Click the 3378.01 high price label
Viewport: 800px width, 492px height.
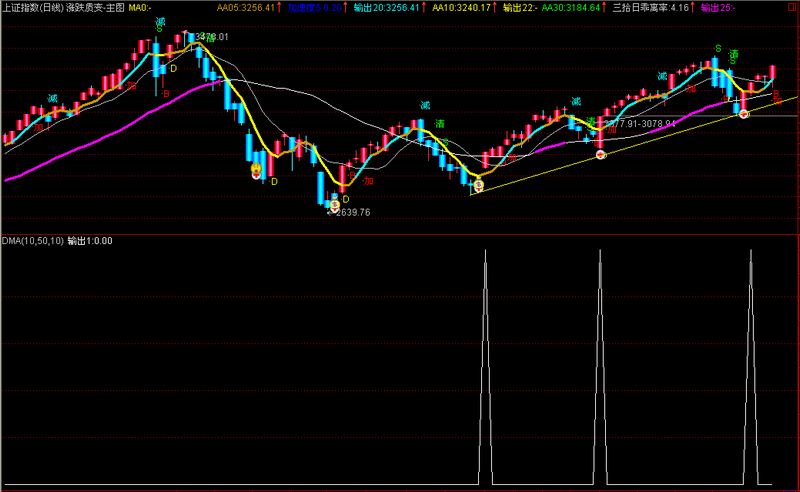click(x=212, y=37)
